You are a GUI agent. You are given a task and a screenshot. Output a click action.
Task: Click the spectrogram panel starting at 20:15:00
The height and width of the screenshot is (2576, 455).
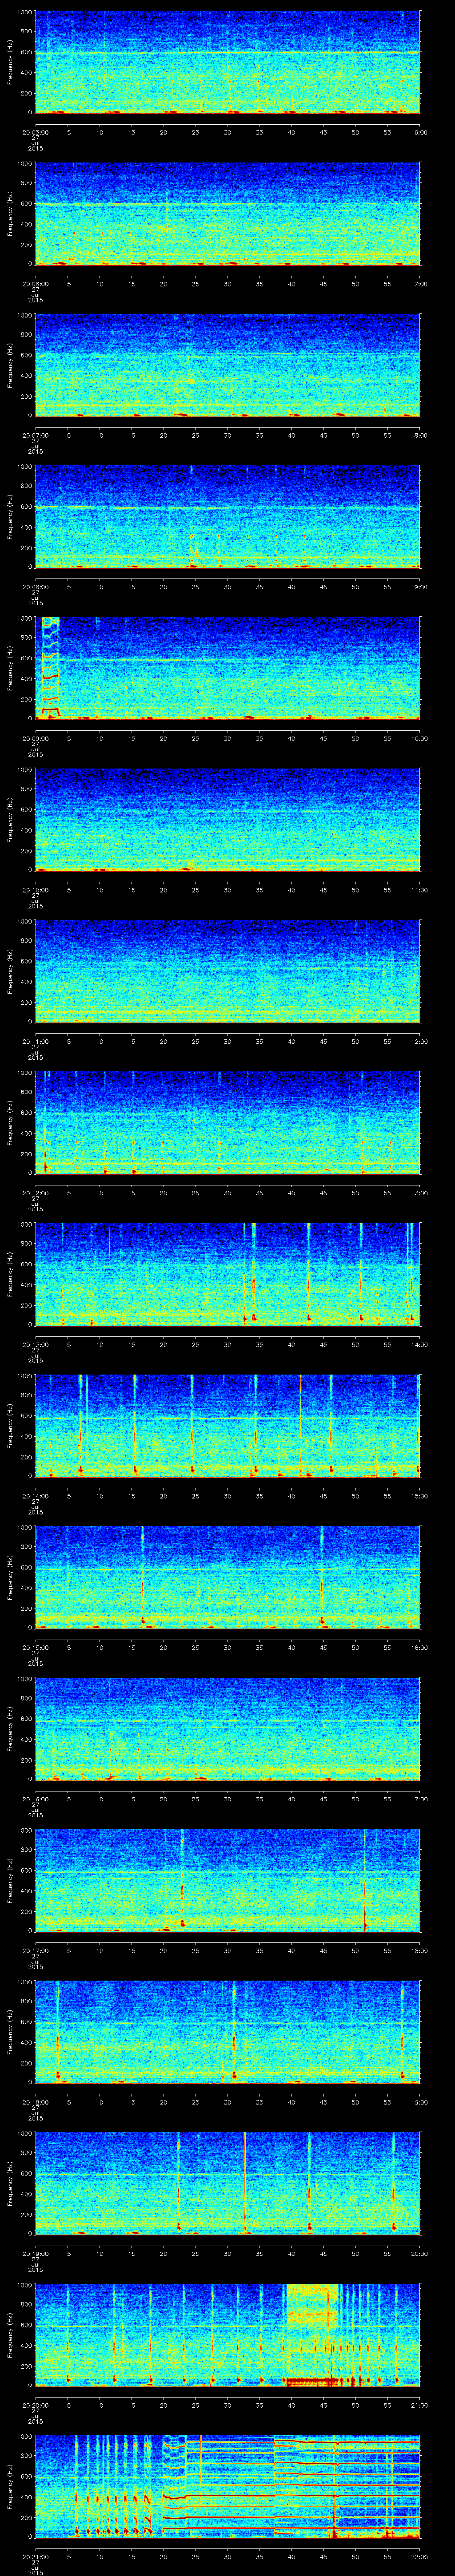(227, 1578)
